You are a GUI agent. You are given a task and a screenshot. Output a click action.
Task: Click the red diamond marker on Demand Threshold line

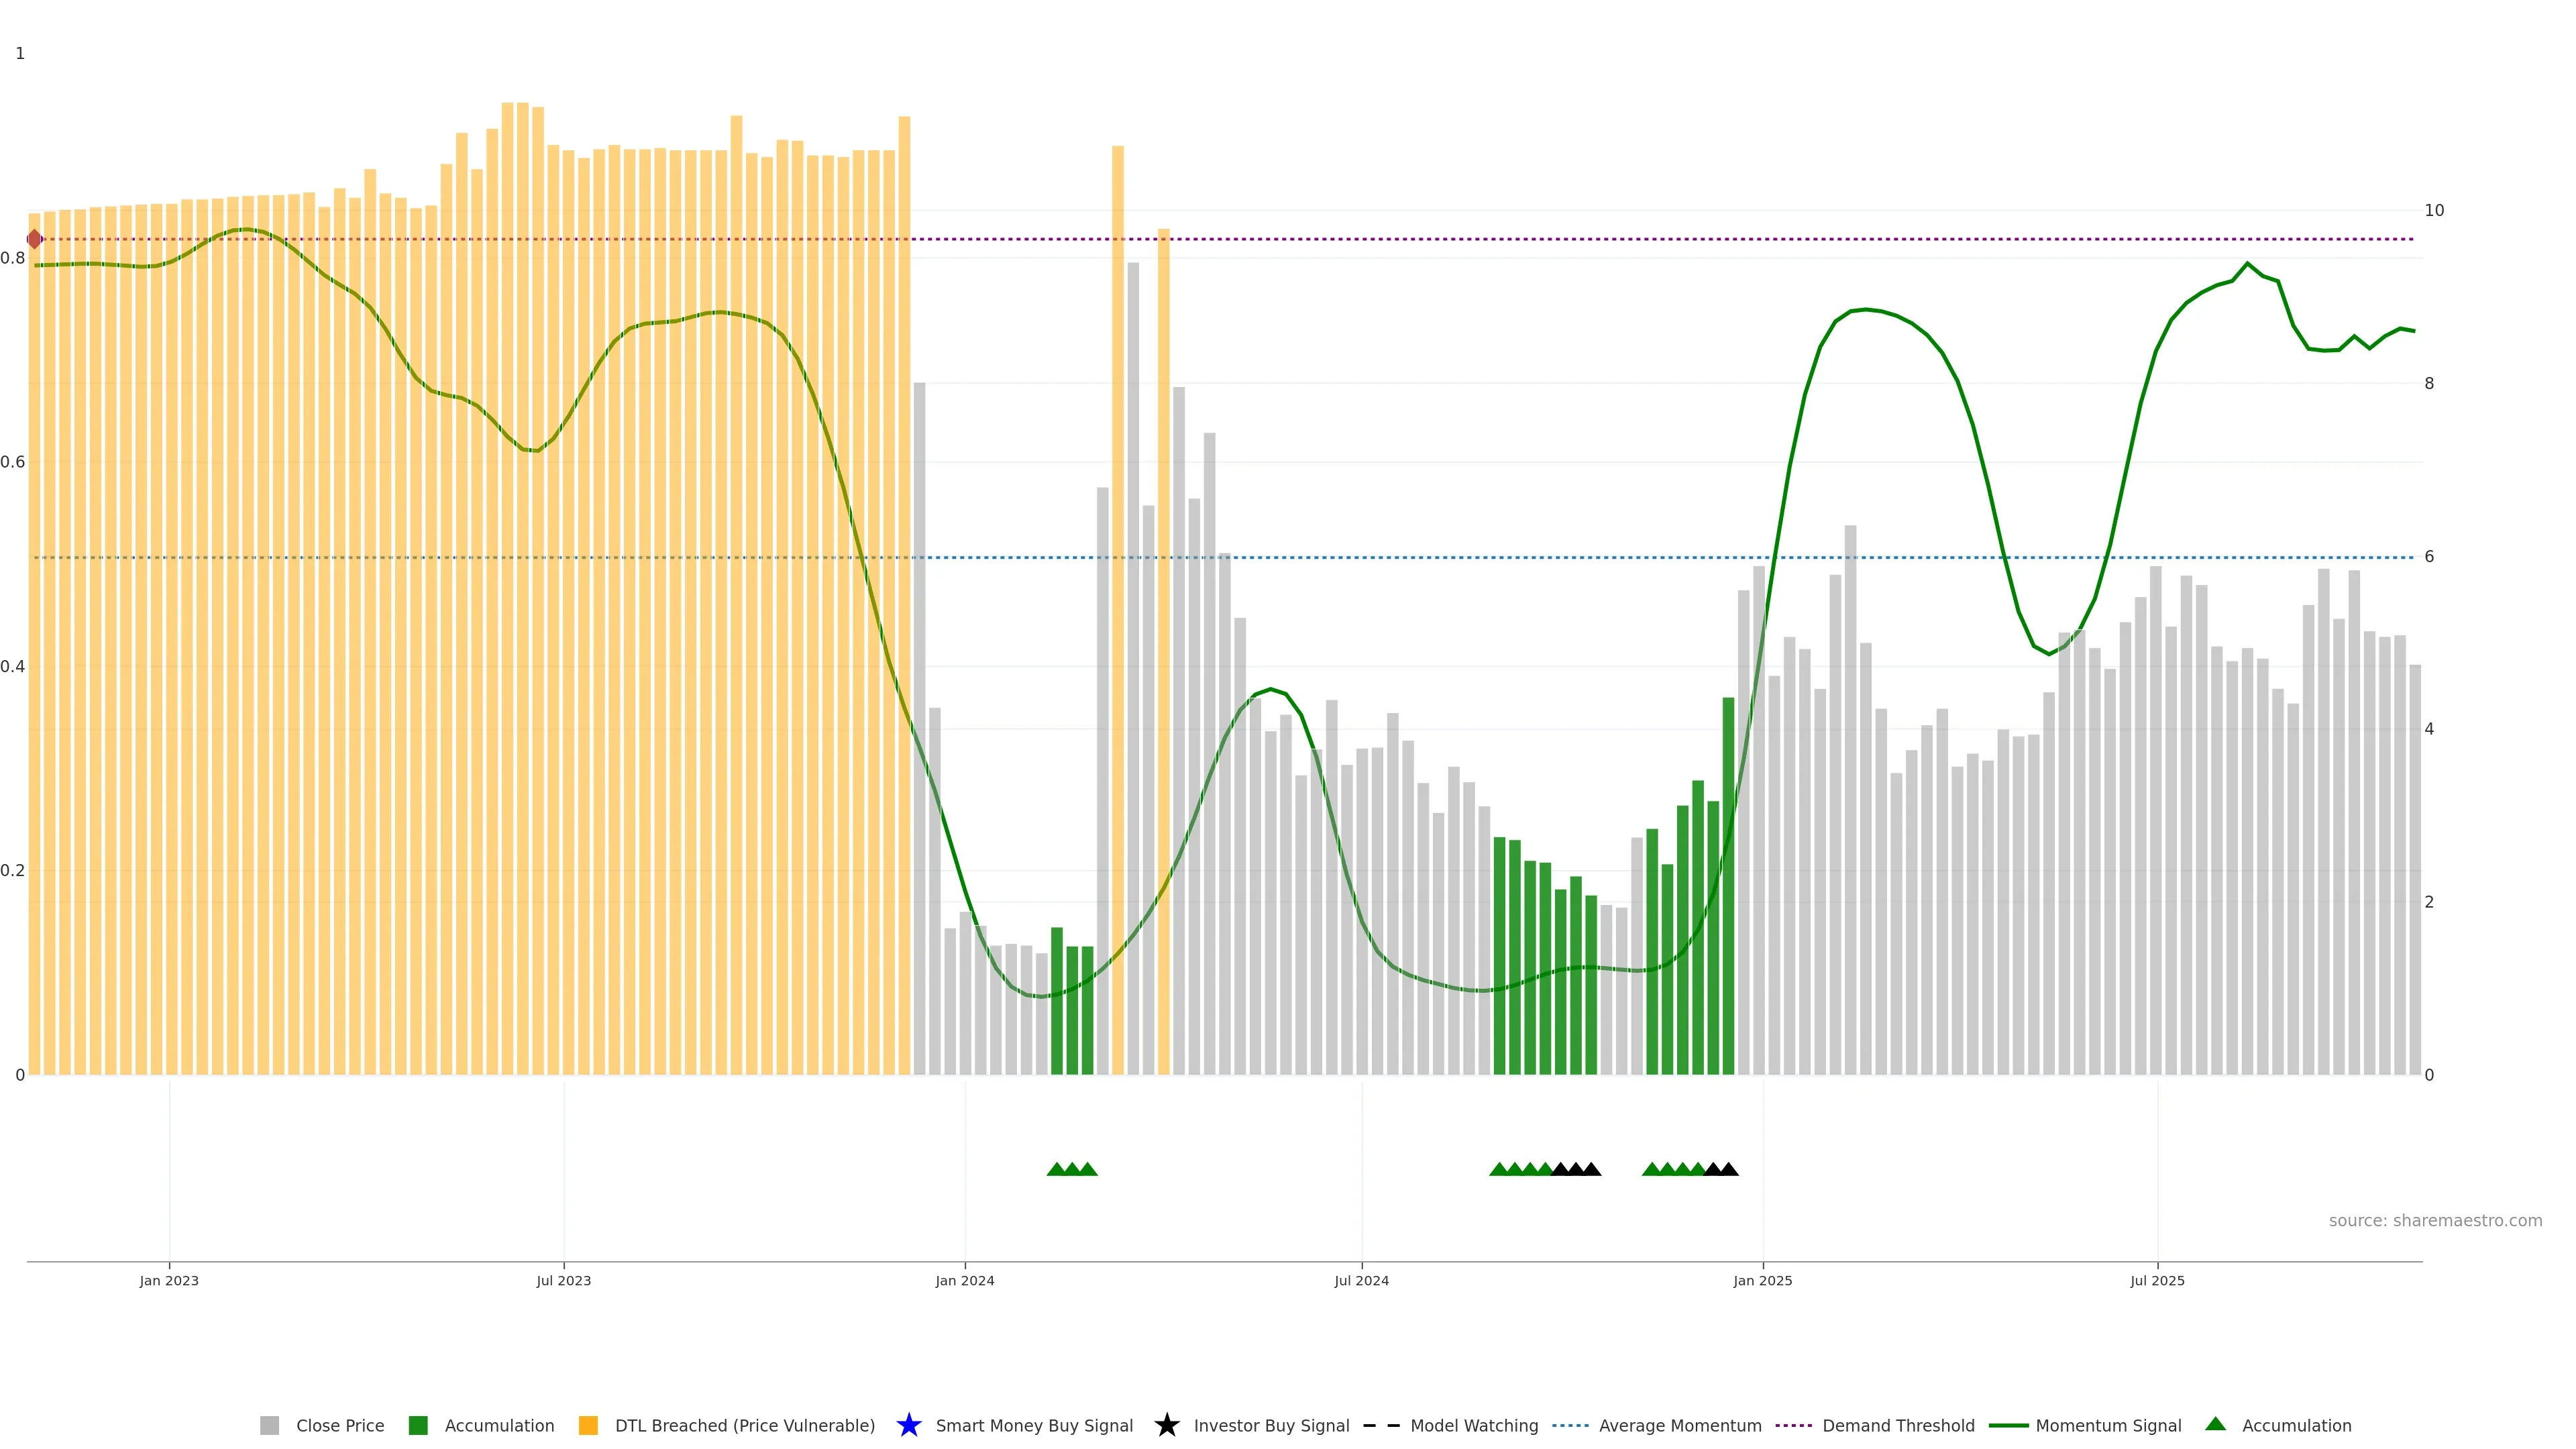point(34,239)
